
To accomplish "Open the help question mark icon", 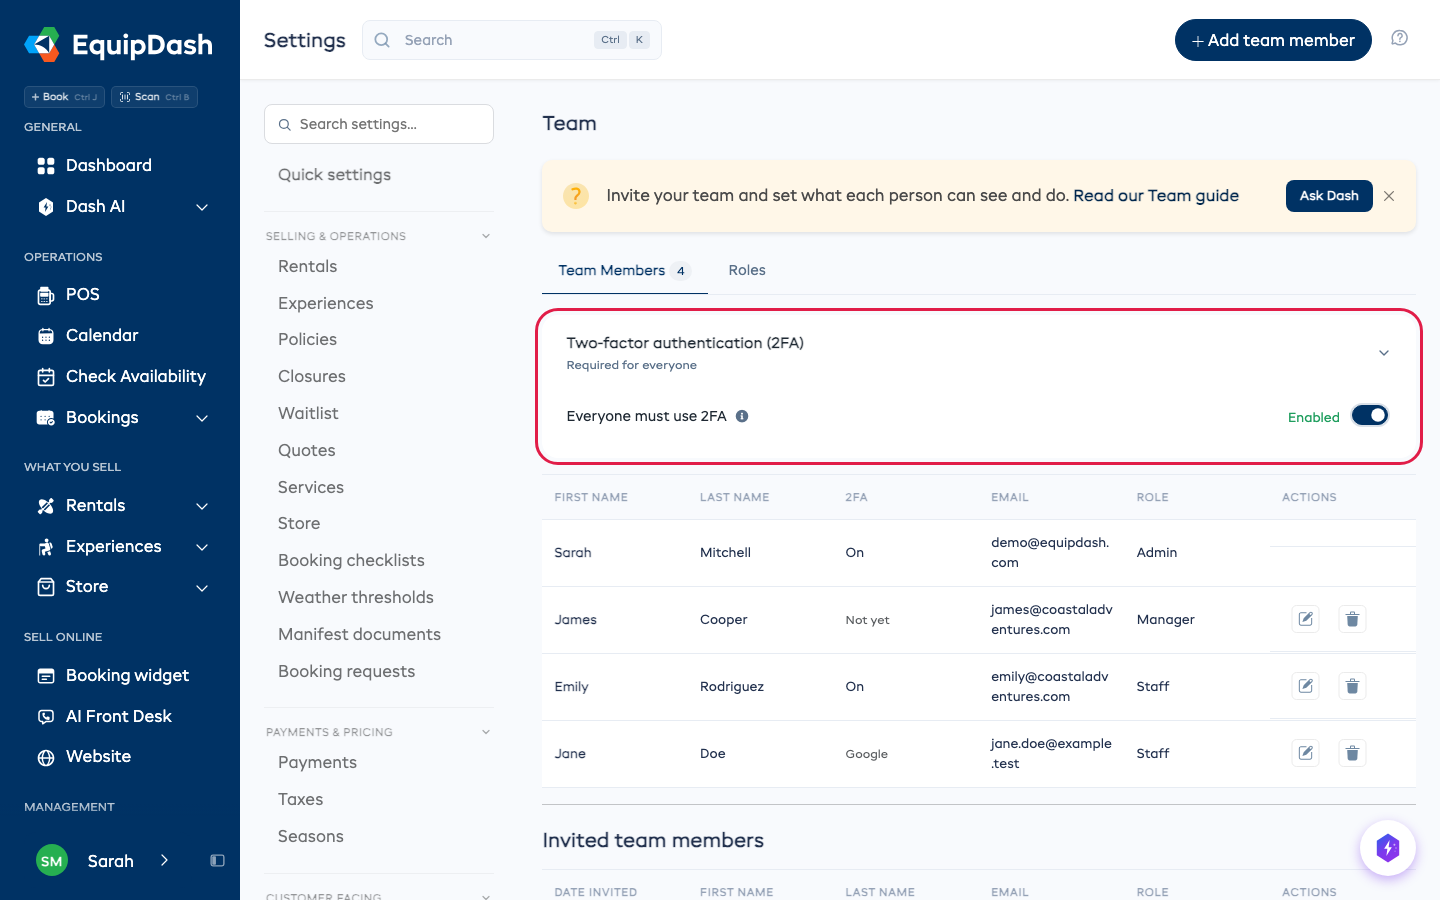I will tap(1400, 38).
